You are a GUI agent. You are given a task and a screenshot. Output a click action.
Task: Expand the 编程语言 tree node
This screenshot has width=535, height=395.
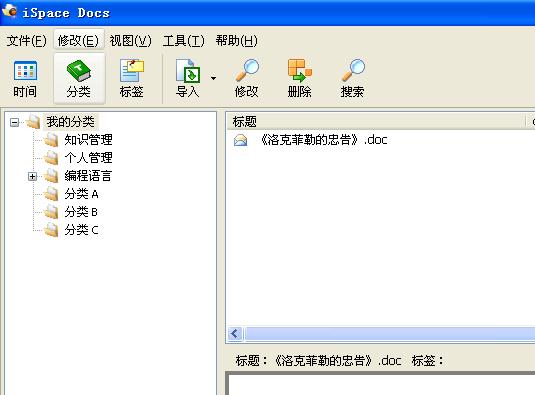32,176
